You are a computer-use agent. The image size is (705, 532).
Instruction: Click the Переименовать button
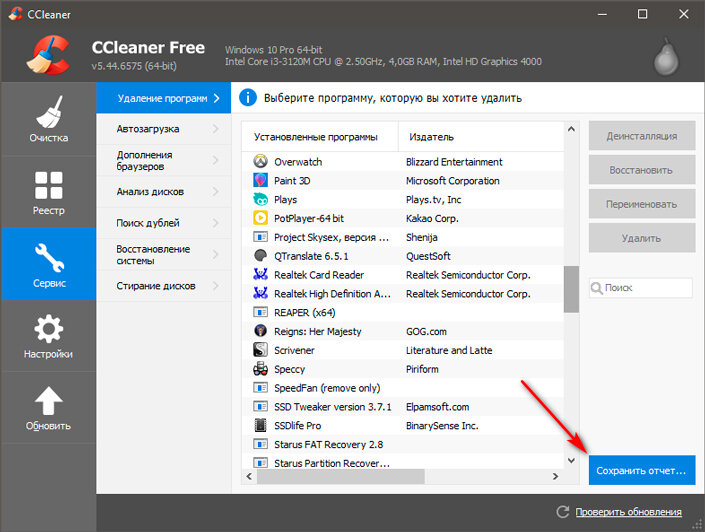(x=642, y=204)
